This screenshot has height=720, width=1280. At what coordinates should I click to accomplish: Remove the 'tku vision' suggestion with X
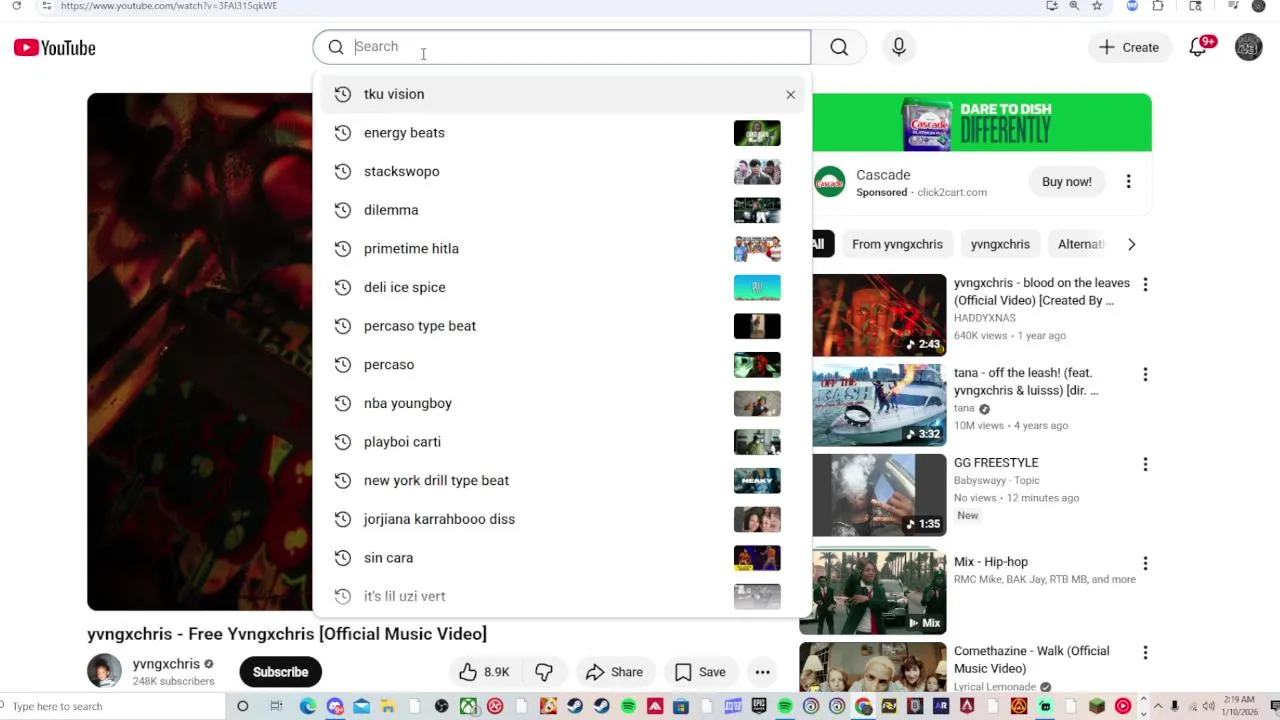[x=790, y=94]
